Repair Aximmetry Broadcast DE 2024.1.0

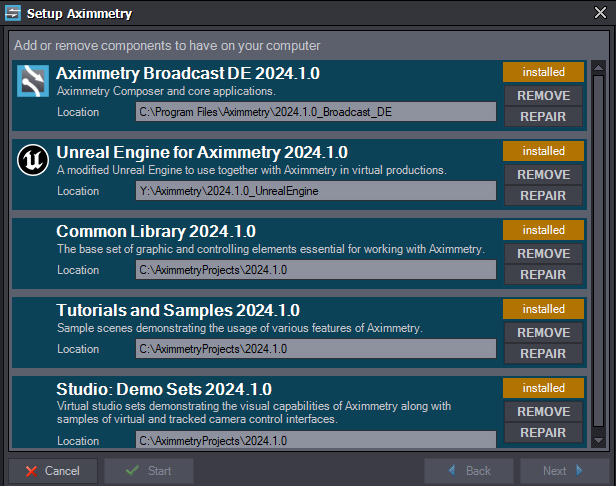coord(543,117)
